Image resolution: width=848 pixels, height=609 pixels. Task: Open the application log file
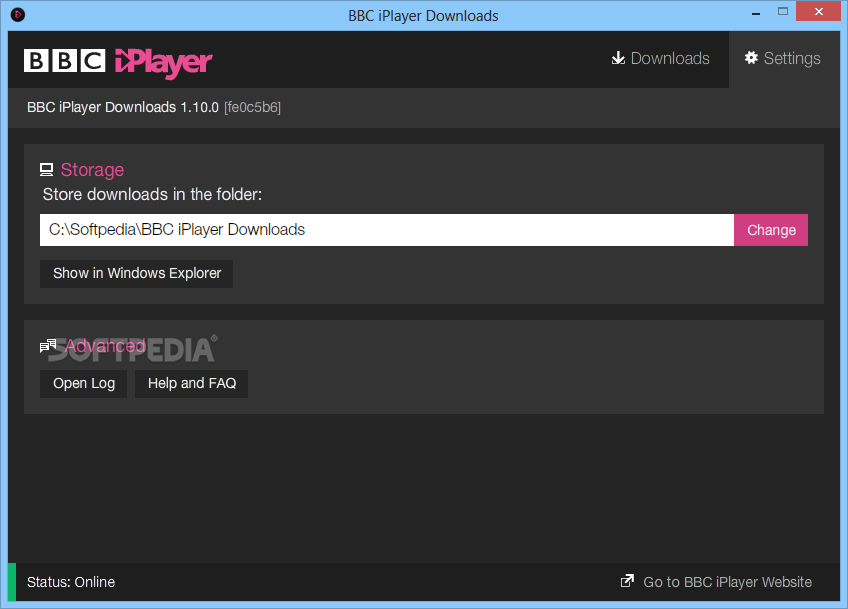coord(83,383)
